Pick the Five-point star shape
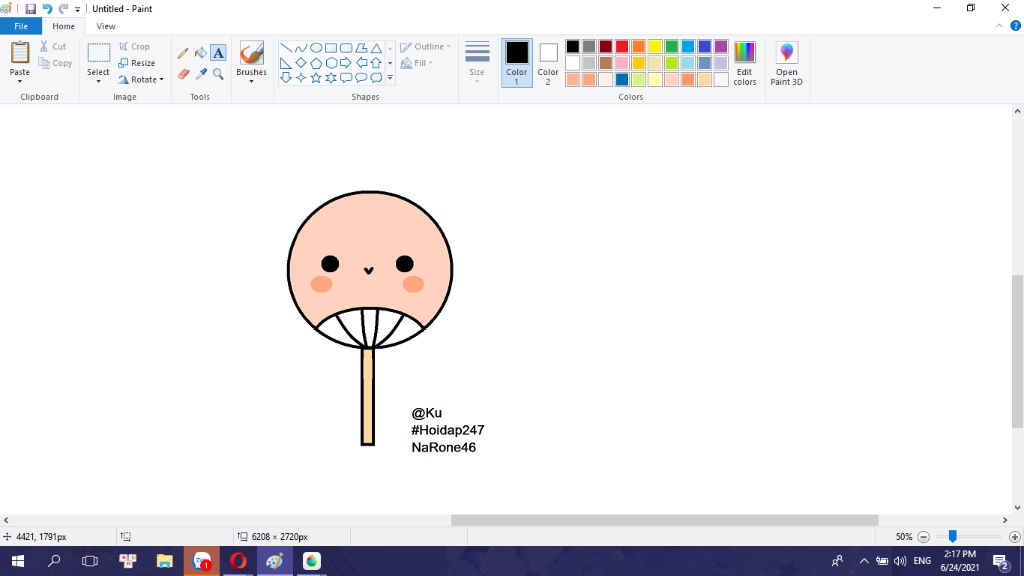 pyautogui.click(x=315, y=78)
